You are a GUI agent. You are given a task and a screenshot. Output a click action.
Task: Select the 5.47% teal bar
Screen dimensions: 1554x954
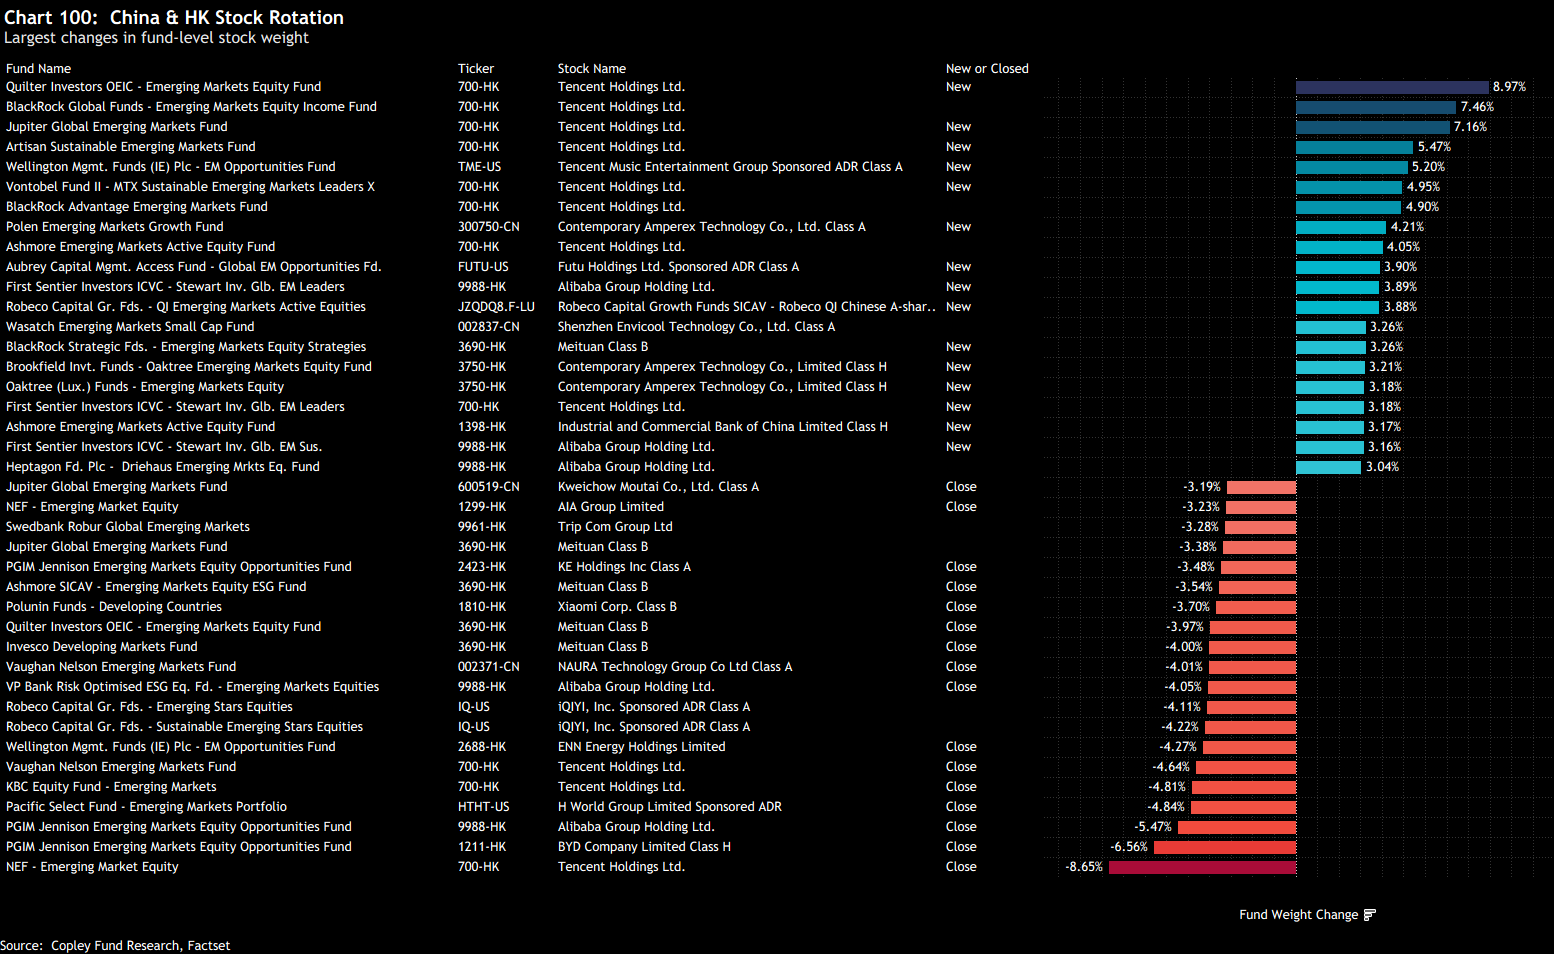1354,147
